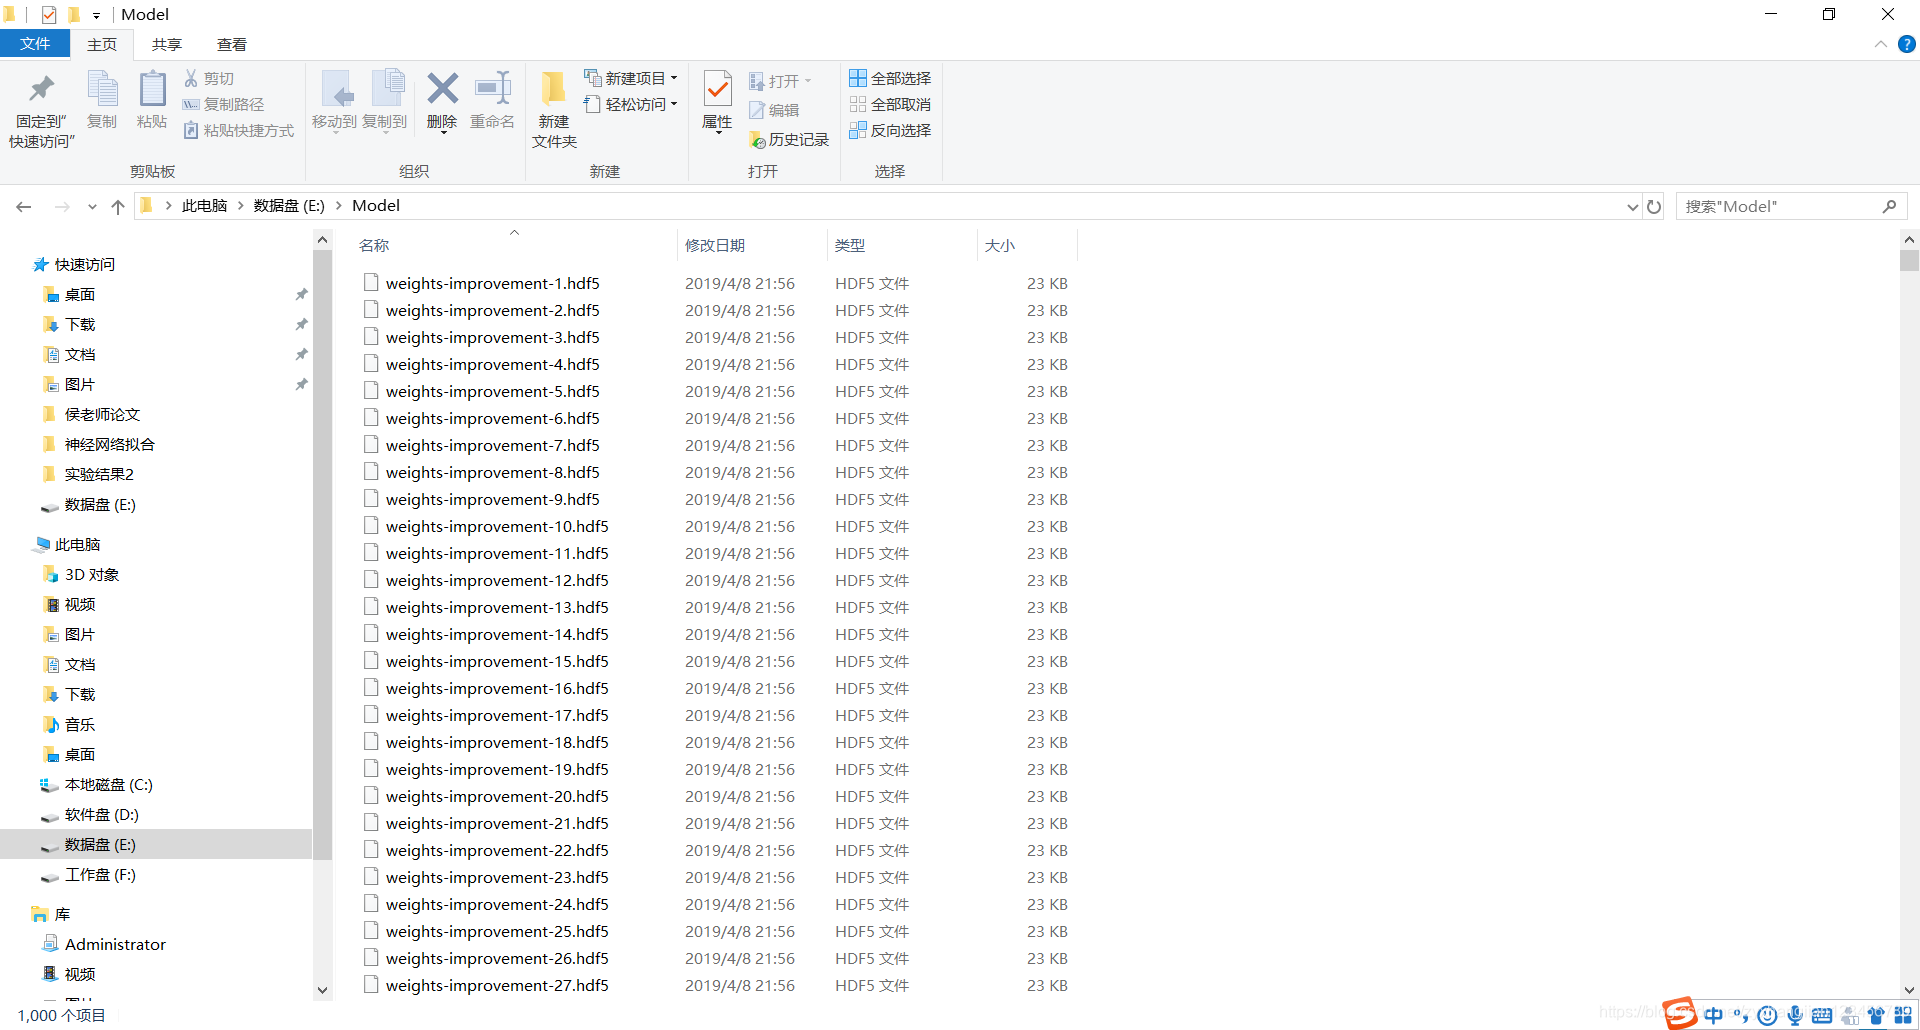Viewport: 1920px width, 1030px height.
Task: Switch Sogou input language mode (中 icon)
Action: click(x=1713, y=1014)
